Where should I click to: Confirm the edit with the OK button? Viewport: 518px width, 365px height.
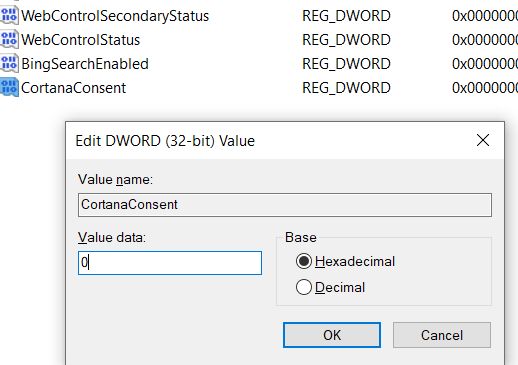(332, 335)
